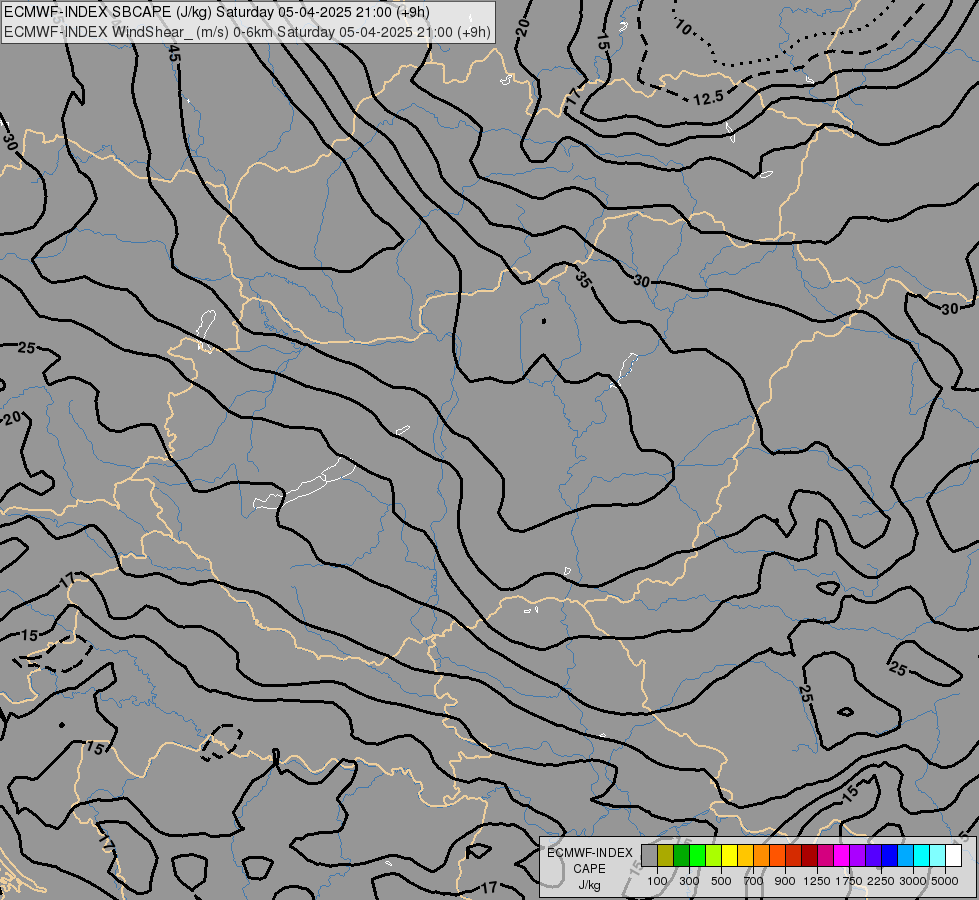The width and height of the screenshot is (979, 900).
Task: Click the 3000 legend tick label
Action: (x=913, y=881)
